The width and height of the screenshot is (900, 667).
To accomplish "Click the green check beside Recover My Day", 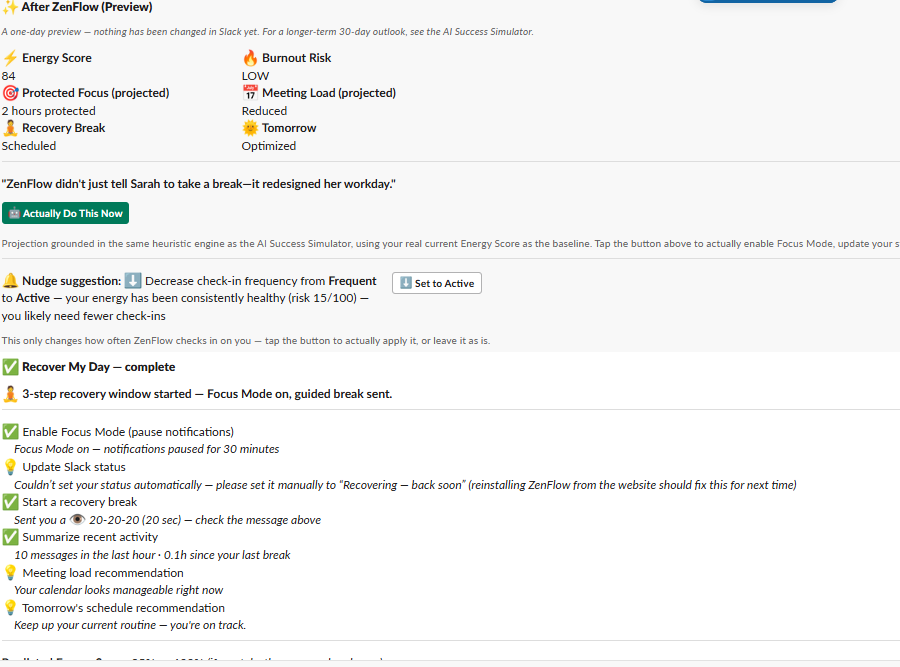I will click(x=10, y=367).
